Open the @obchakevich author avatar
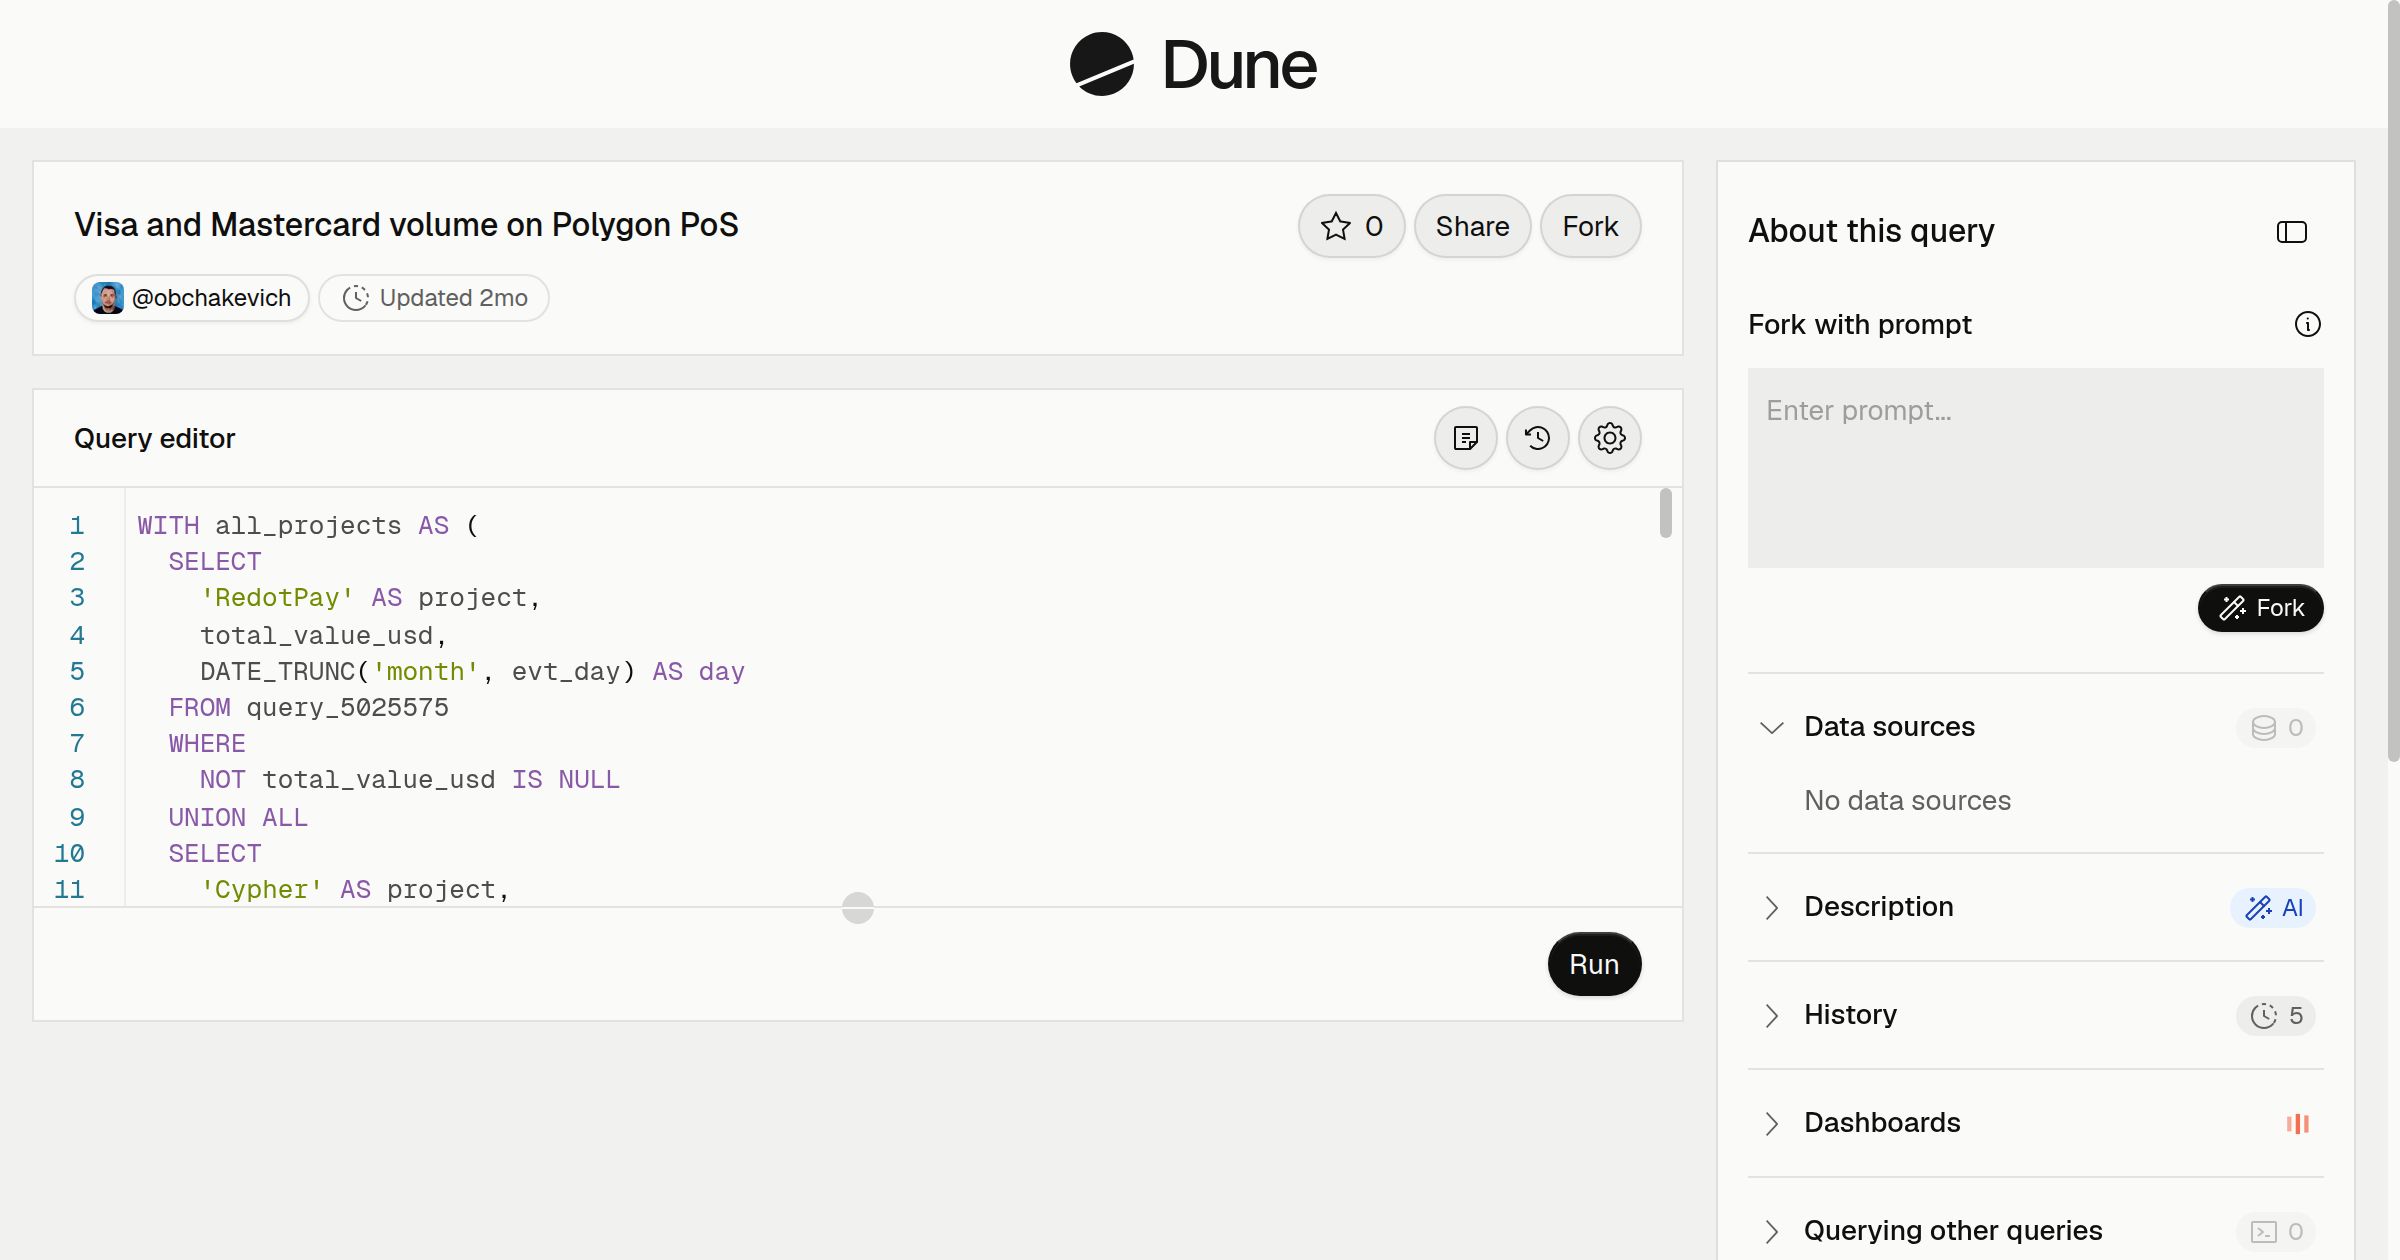The image size is (2400, 1260). click(108, 298)
